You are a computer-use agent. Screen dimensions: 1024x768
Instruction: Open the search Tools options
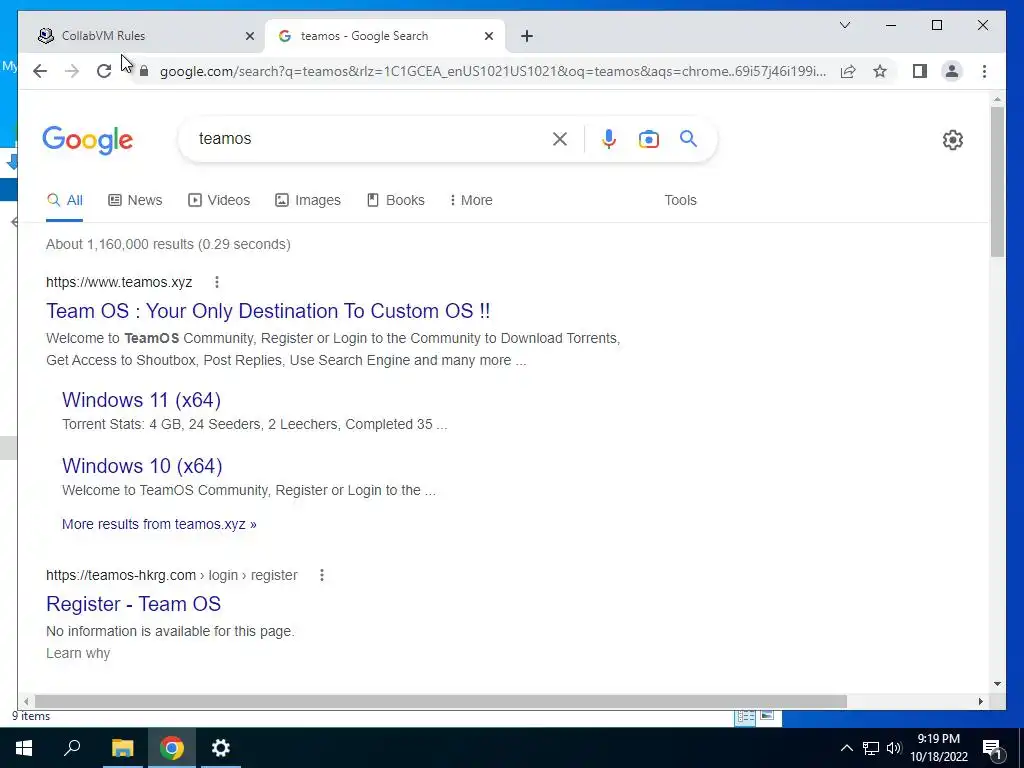(x=680, y=200)
